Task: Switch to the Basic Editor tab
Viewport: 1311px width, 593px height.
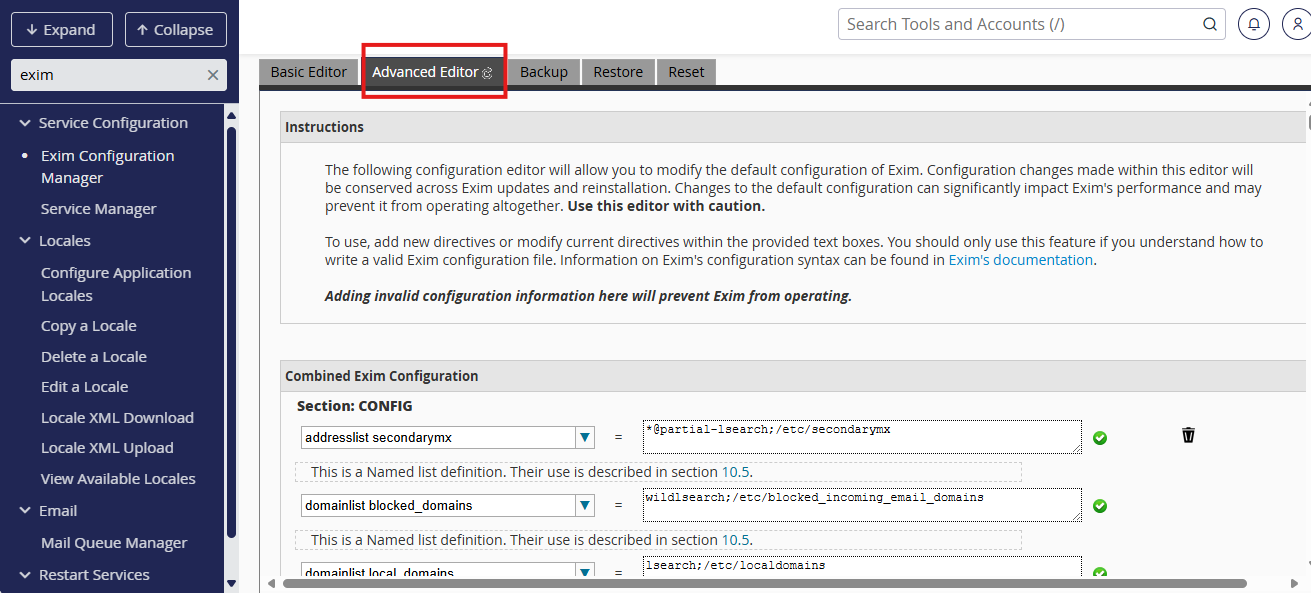Action: [x=308, y=72]
